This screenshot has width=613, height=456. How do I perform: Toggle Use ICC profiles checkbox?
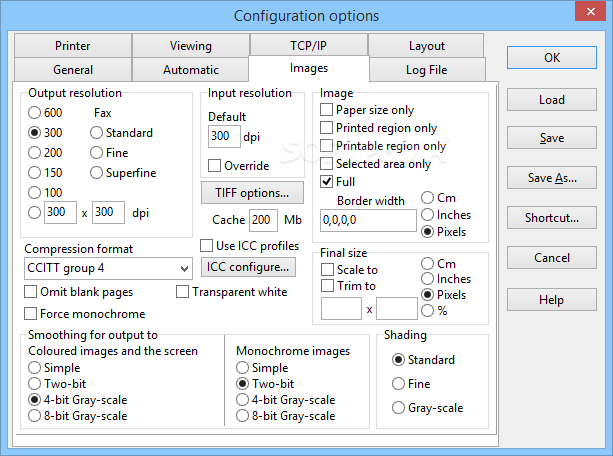click(207, 245)
